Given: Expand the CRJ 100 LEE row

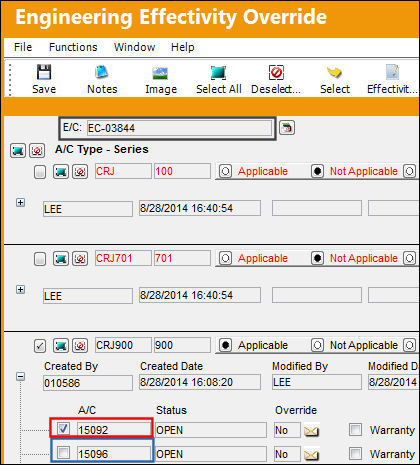Looking at the screenshot, I should [x=20, y=202].
